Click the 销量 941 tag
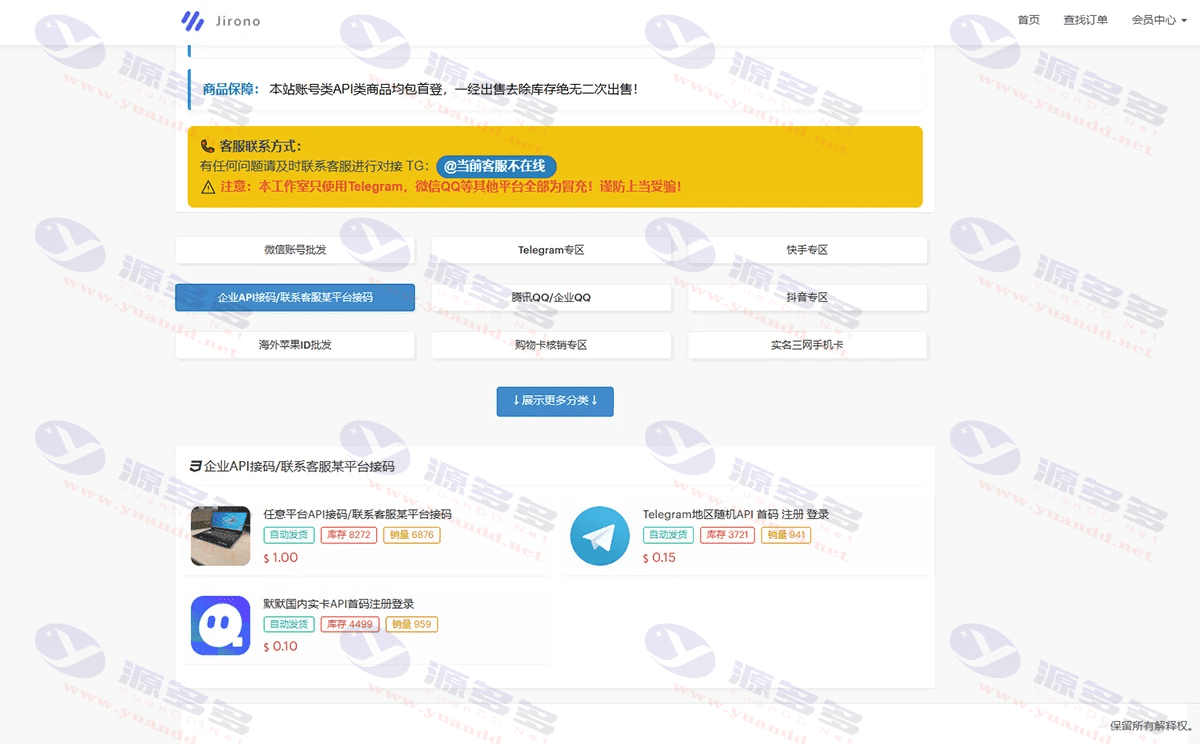This screenshot has height=744, width=1200. click(x=786, y=535)
